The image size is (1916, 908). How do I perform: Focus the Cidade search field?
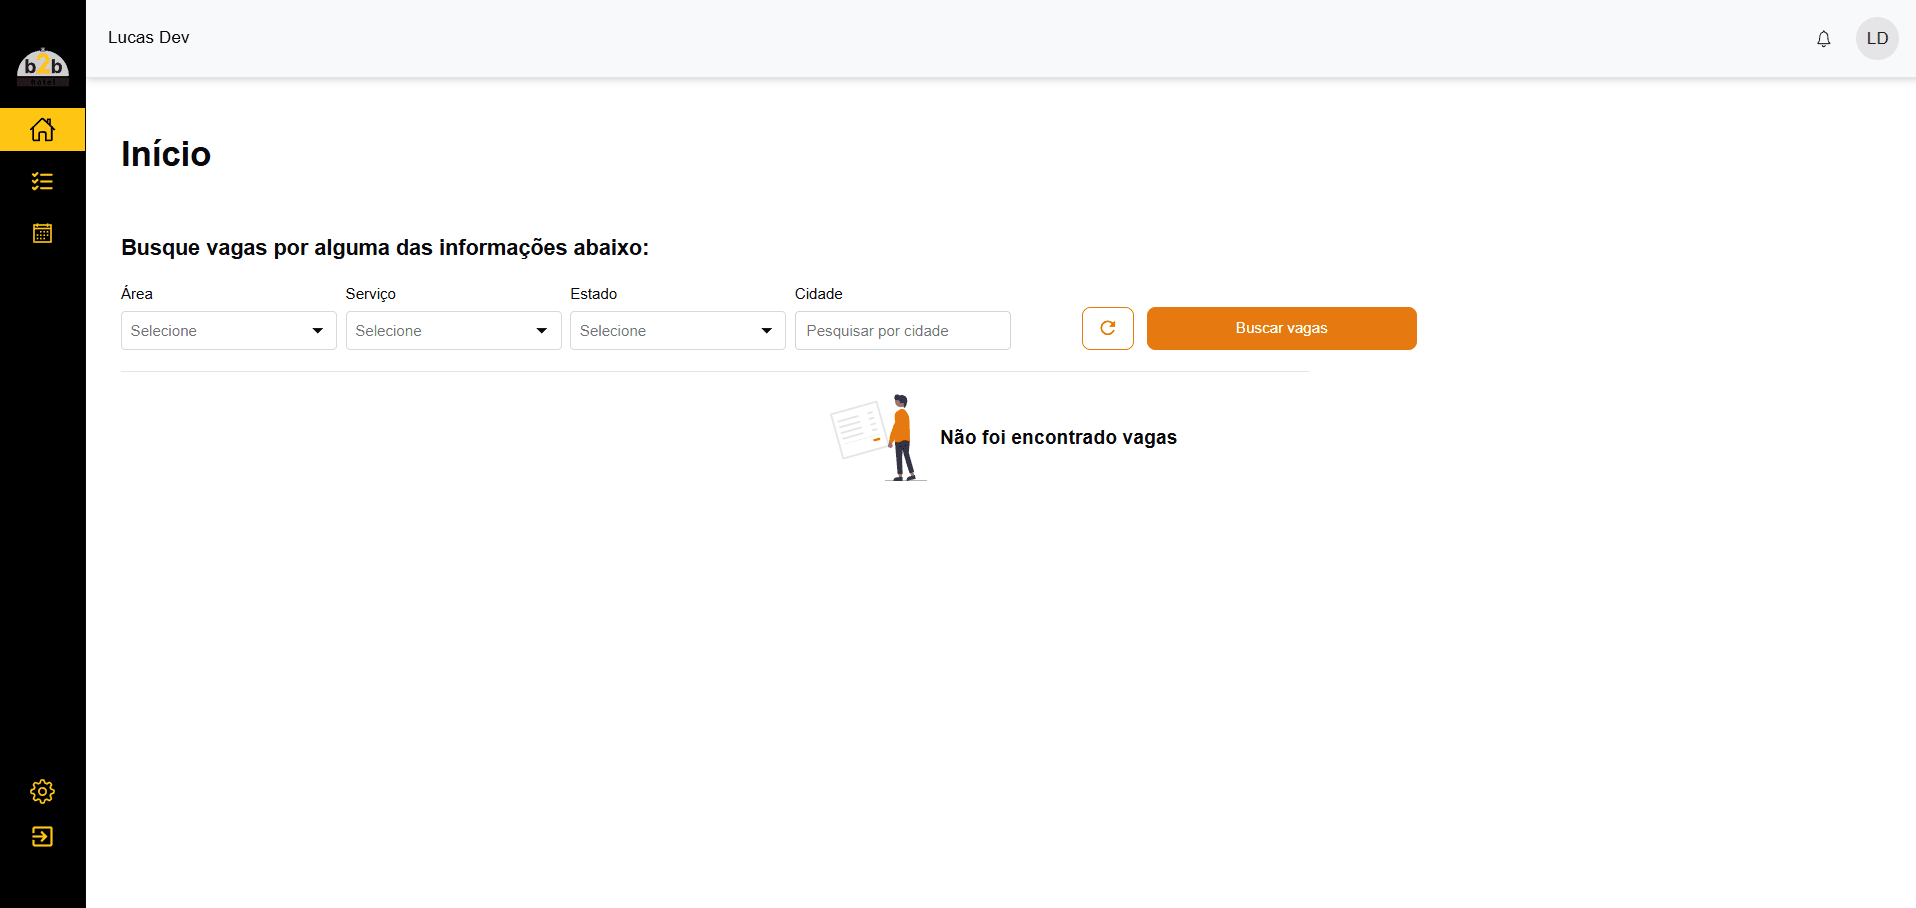[903, 331]
